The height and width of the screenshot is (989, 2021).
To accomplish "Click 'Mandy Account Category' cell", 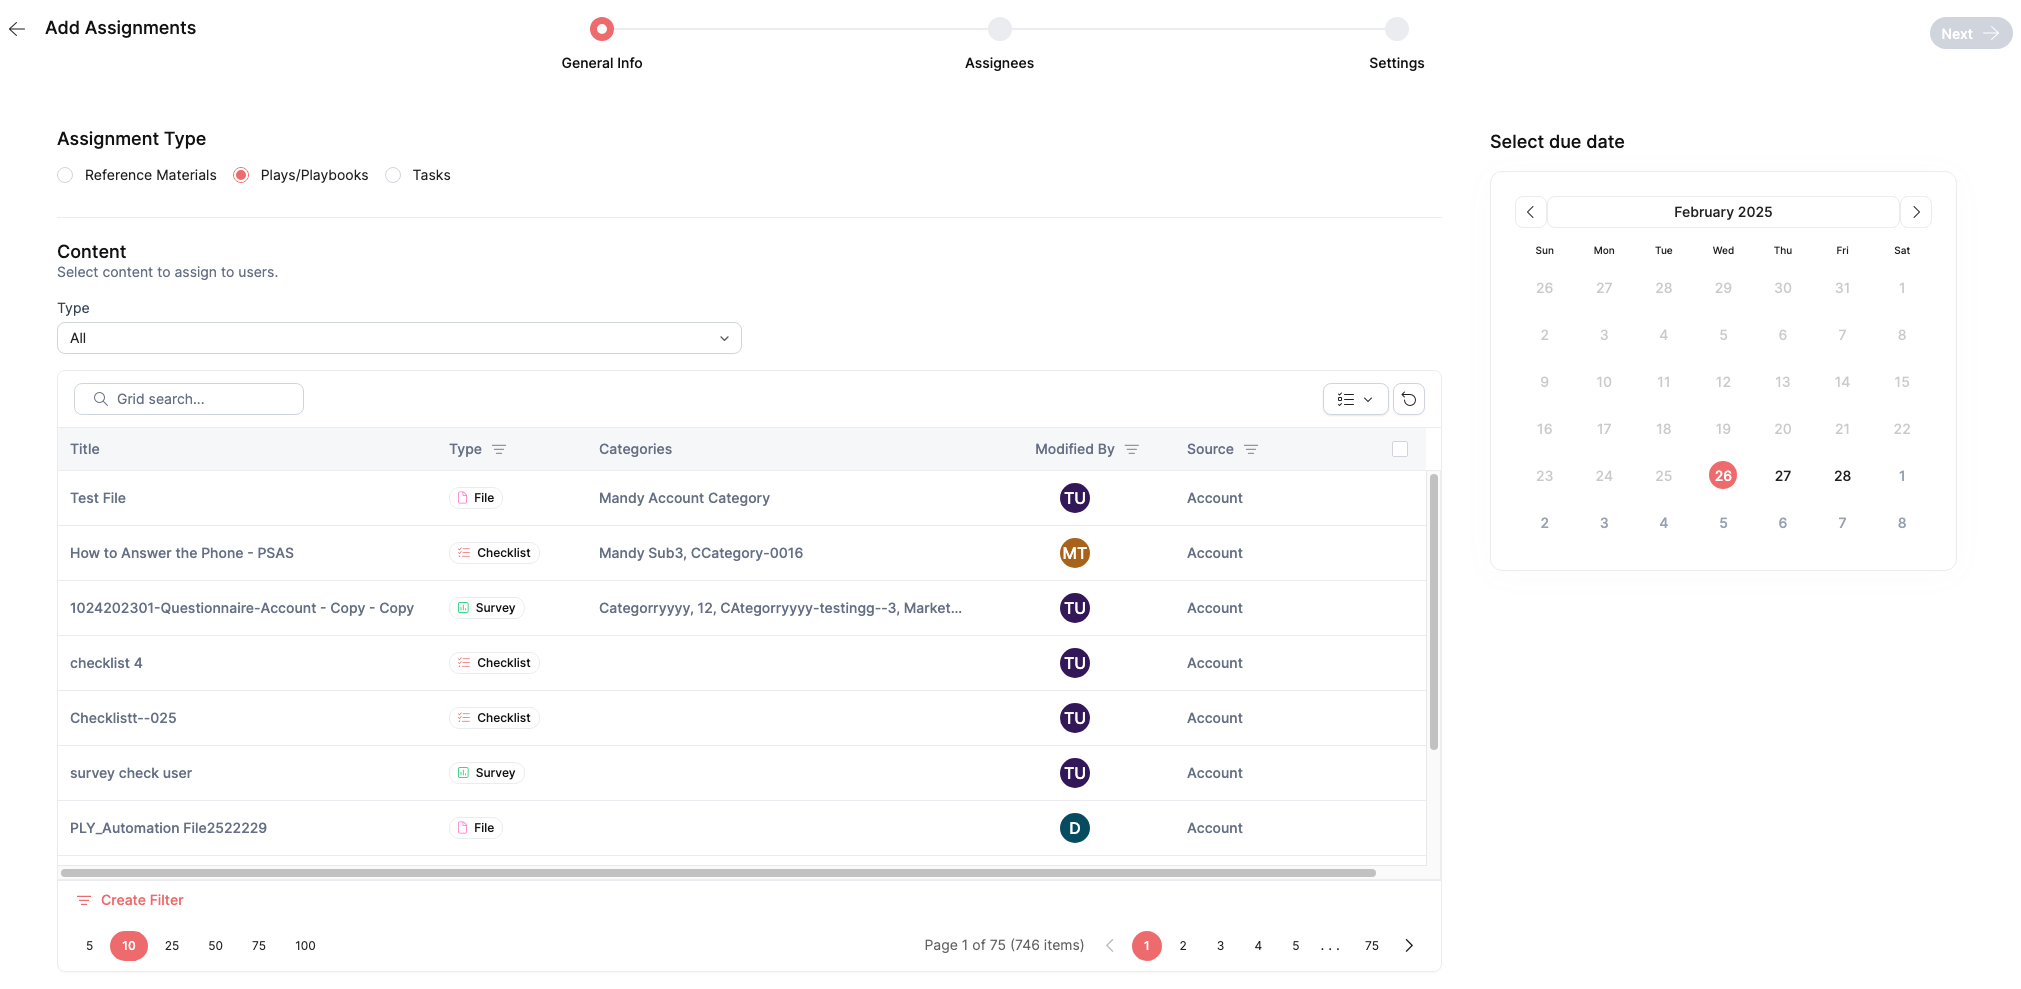I will 684,498.
